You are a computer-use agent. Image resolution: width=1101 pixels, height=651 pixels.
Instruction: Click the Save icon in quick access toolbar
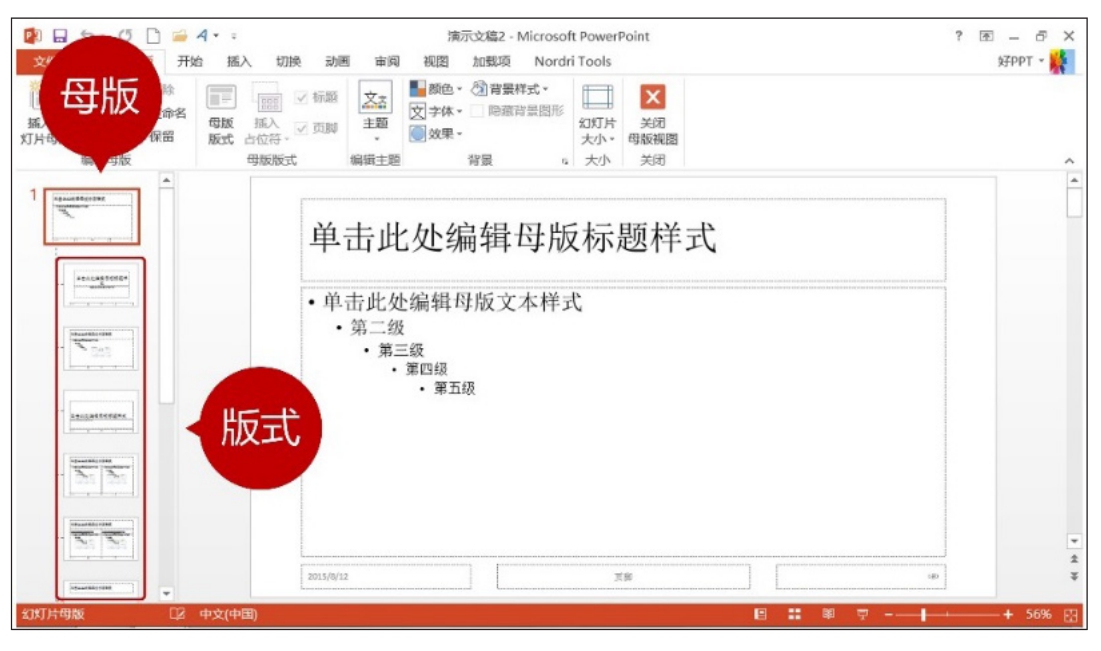point(60,36)
